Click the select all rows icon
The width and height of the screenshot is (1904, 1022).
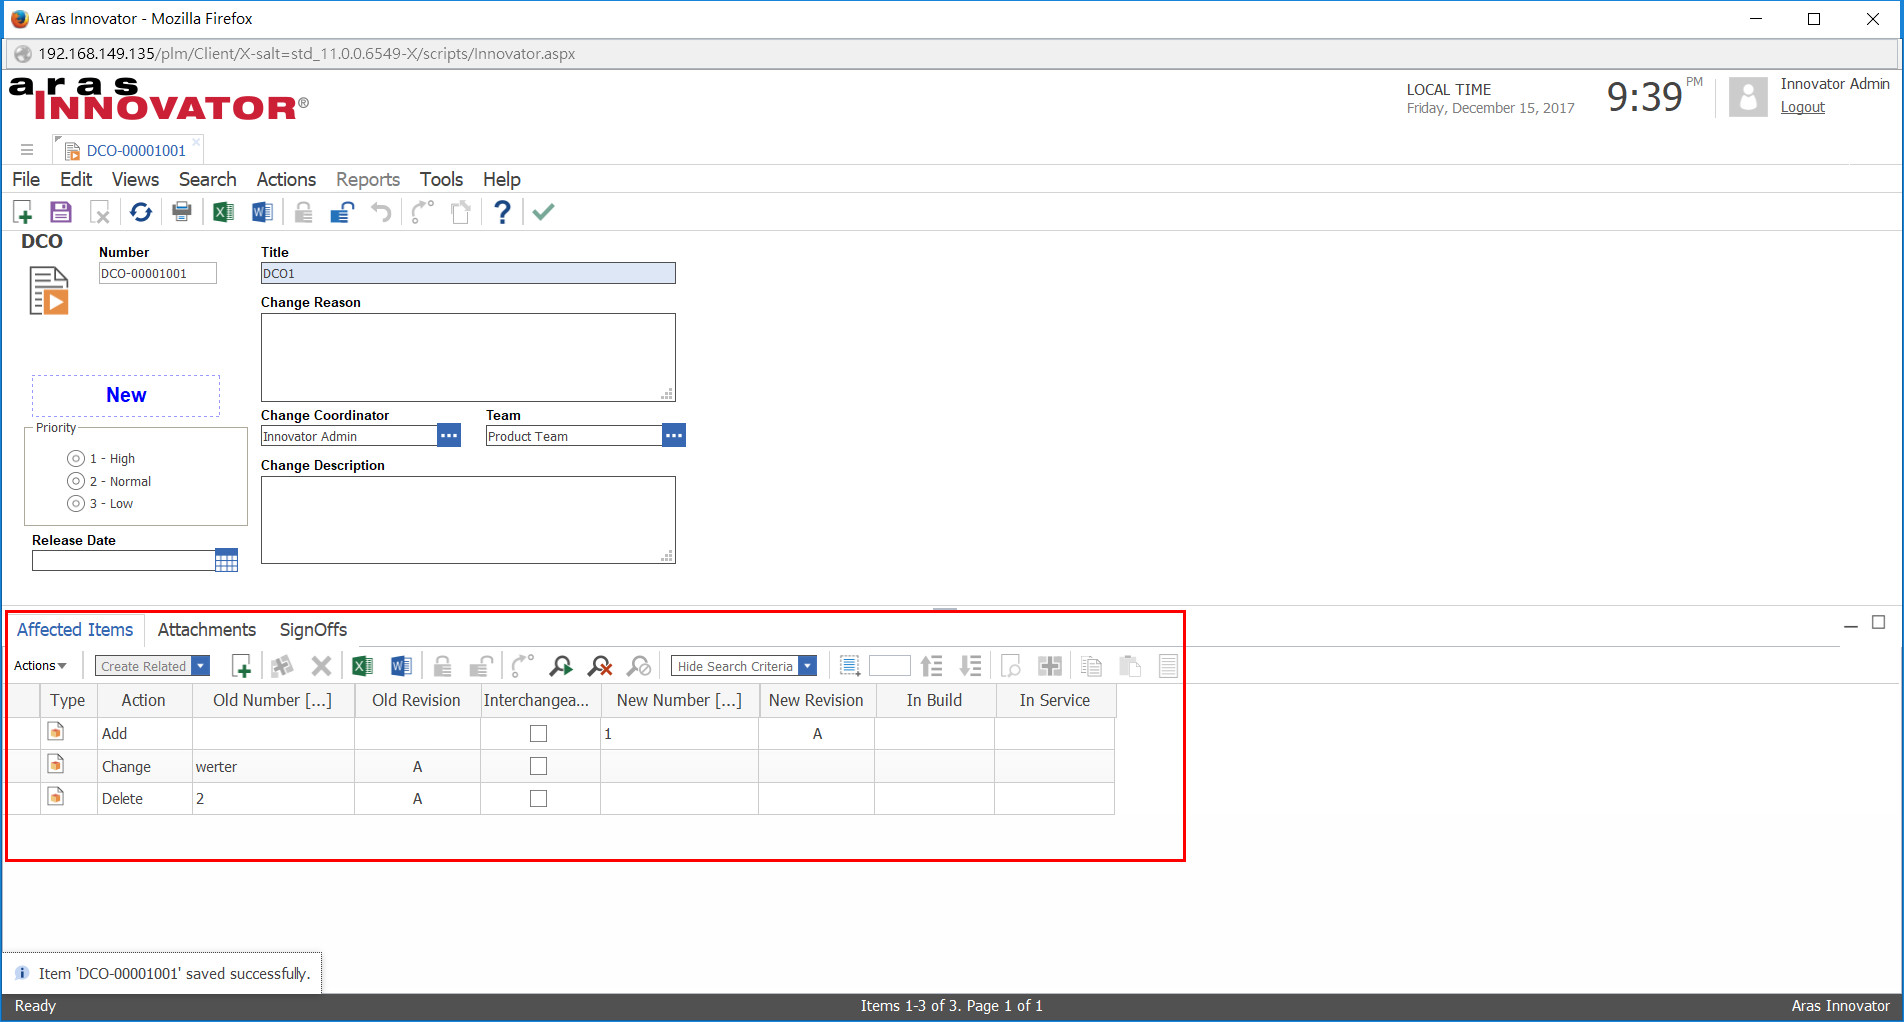coord(849,666)
